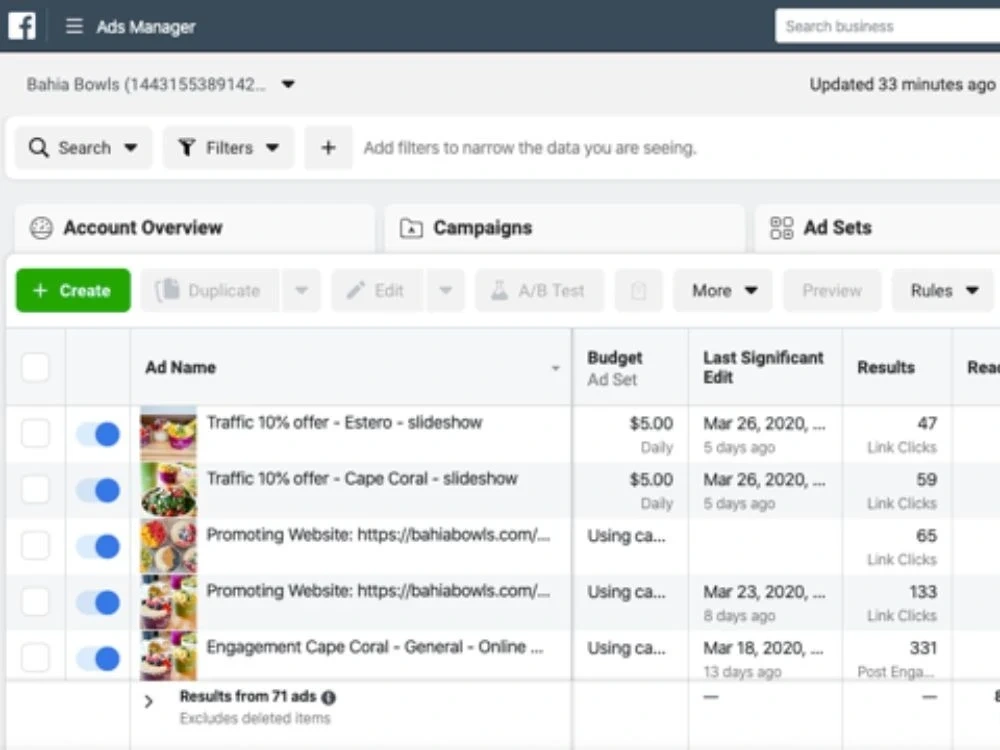Open the Search dropdown
The width and height of the screenshot is (1000, 750).
[x=131, y=148]
